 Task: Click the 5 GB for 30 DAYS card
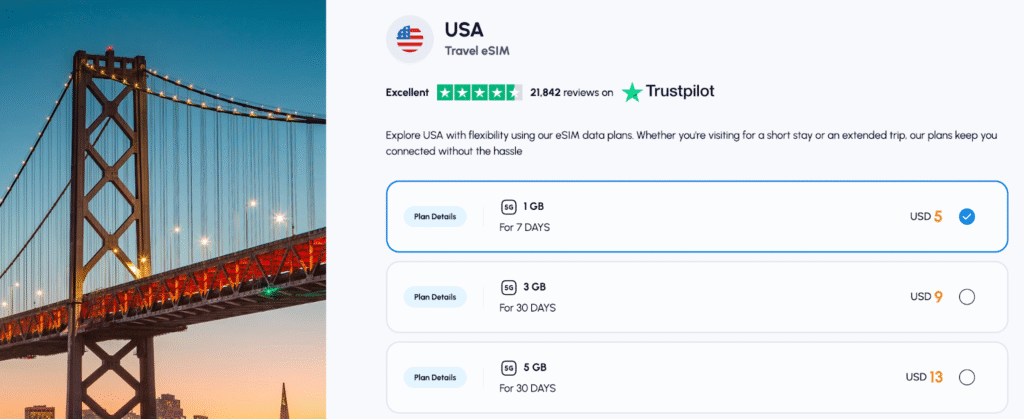700,377
